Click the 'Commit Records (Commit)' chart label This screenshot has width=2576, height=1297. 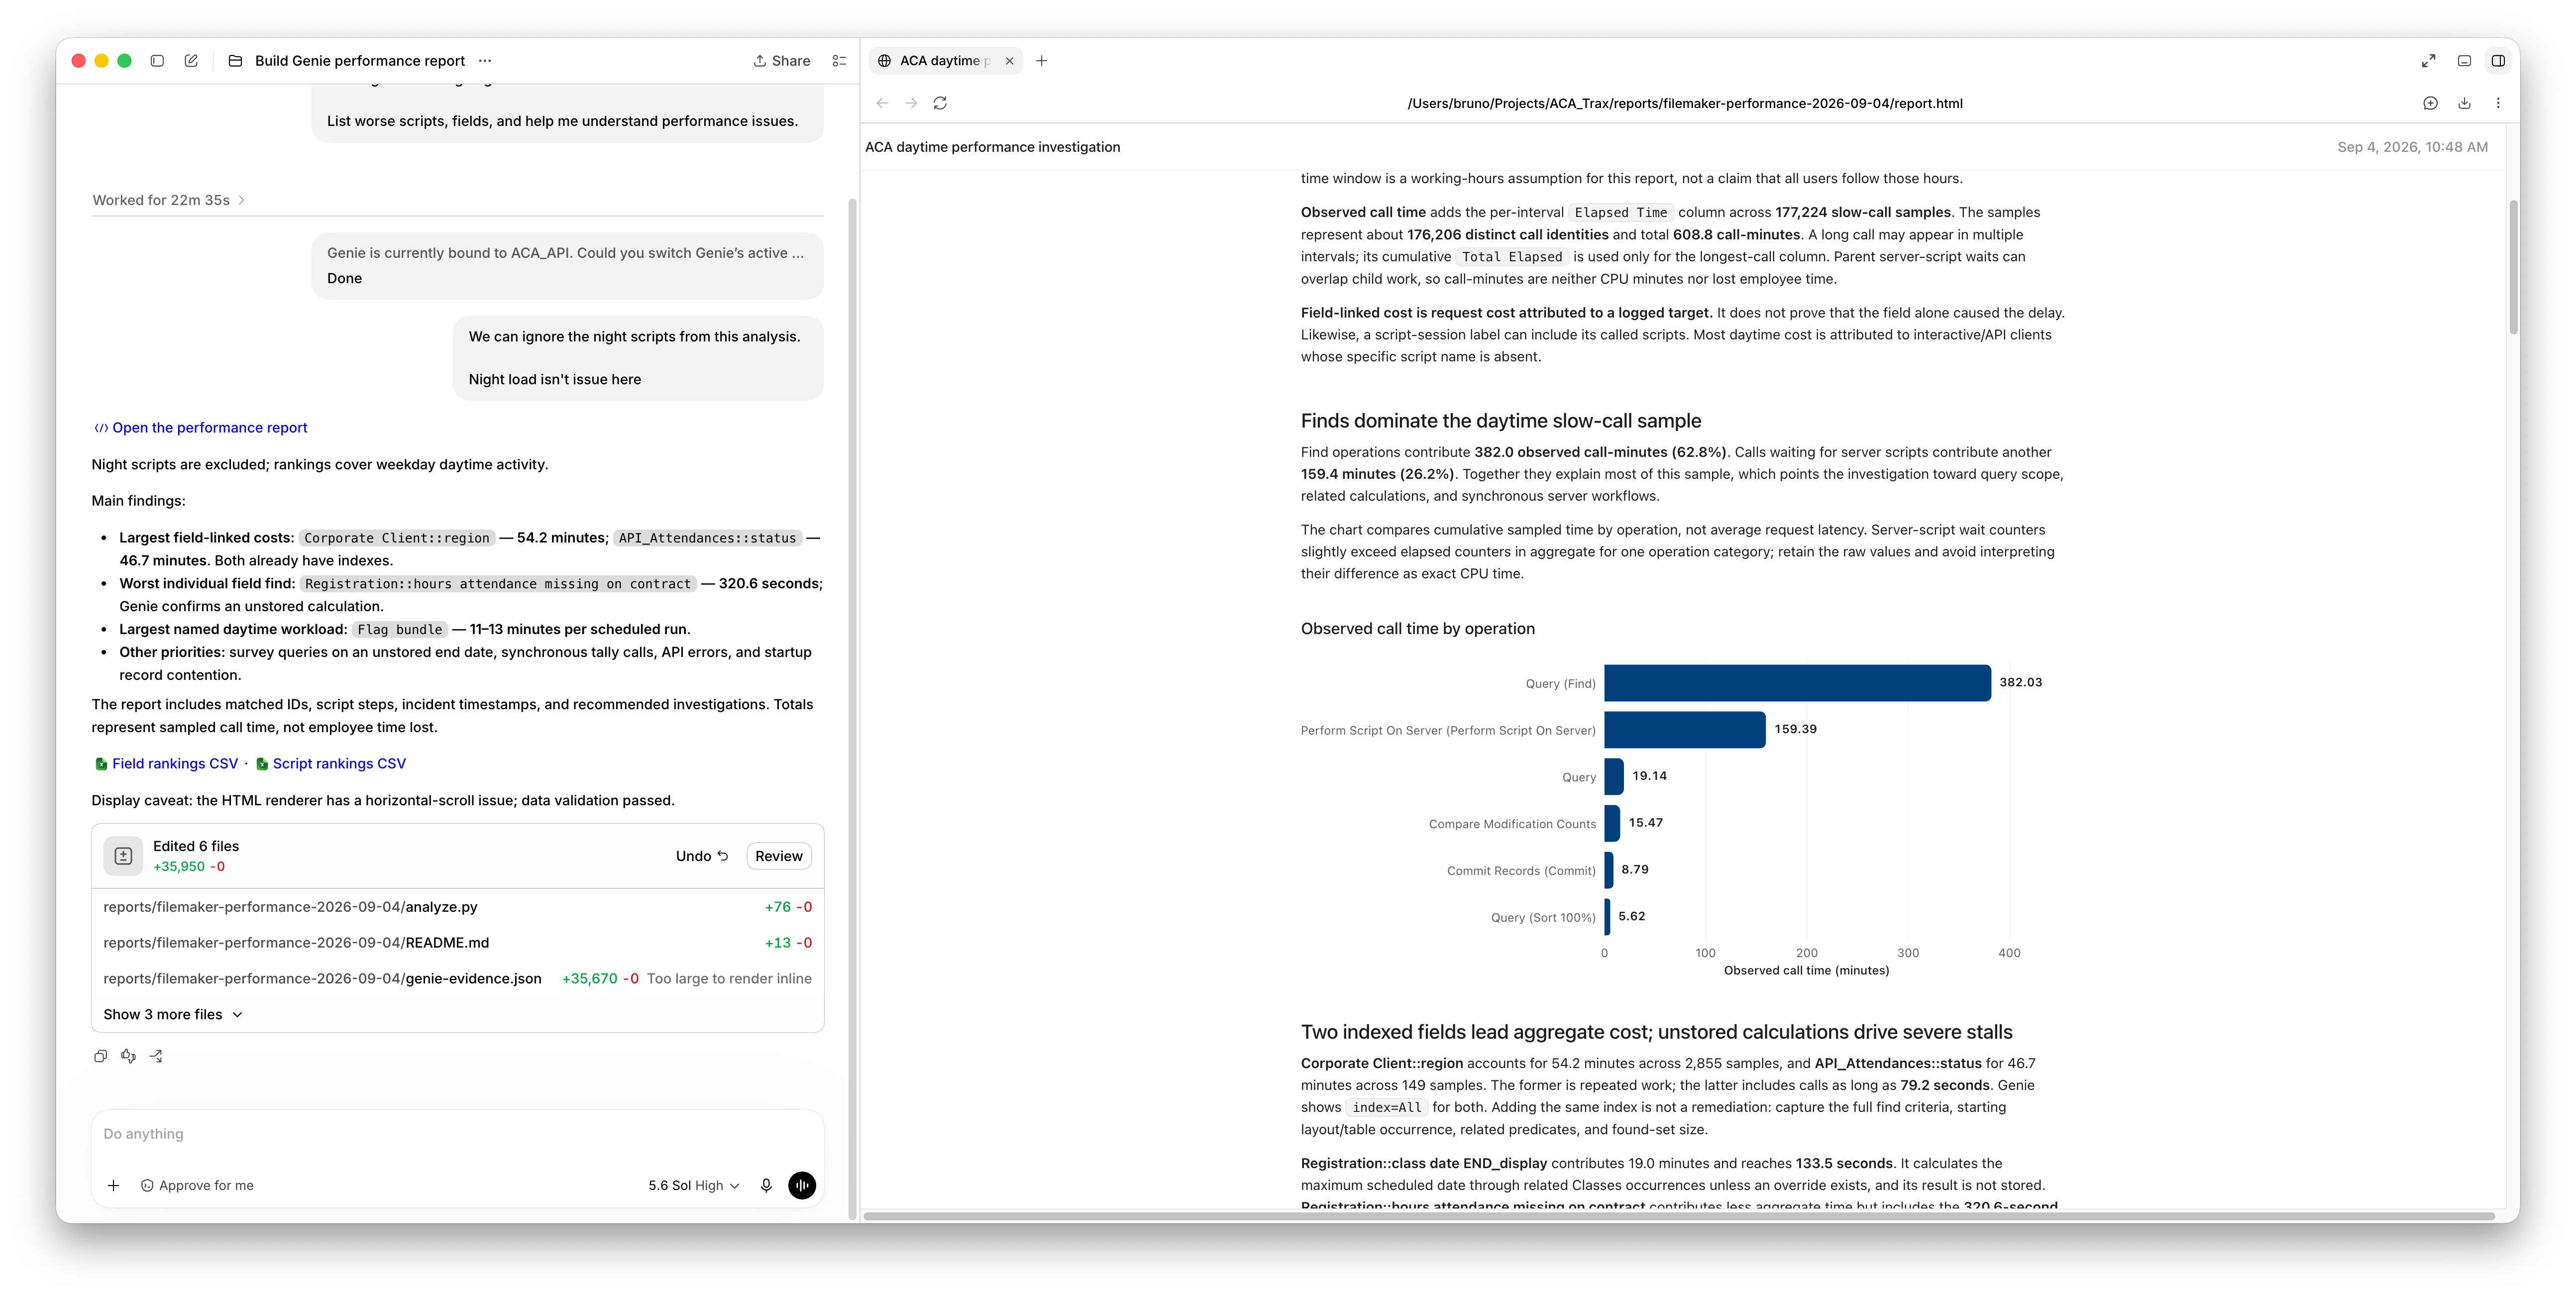tap(1521, 871)
